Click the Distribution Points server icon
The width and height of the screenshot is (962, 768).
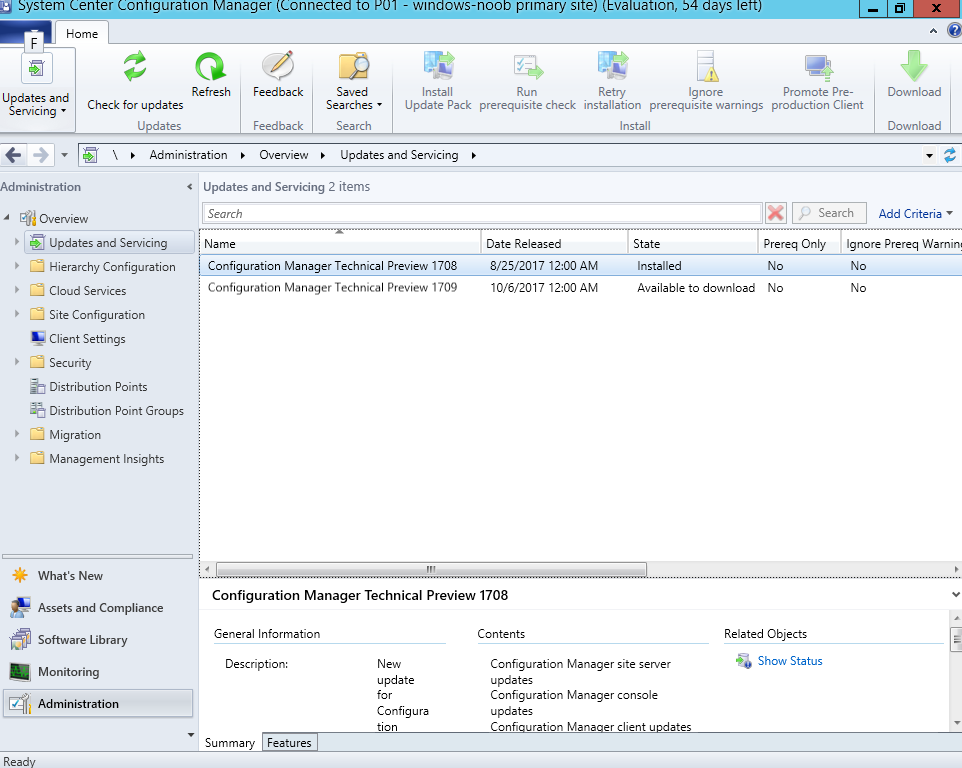click(37, 386)
